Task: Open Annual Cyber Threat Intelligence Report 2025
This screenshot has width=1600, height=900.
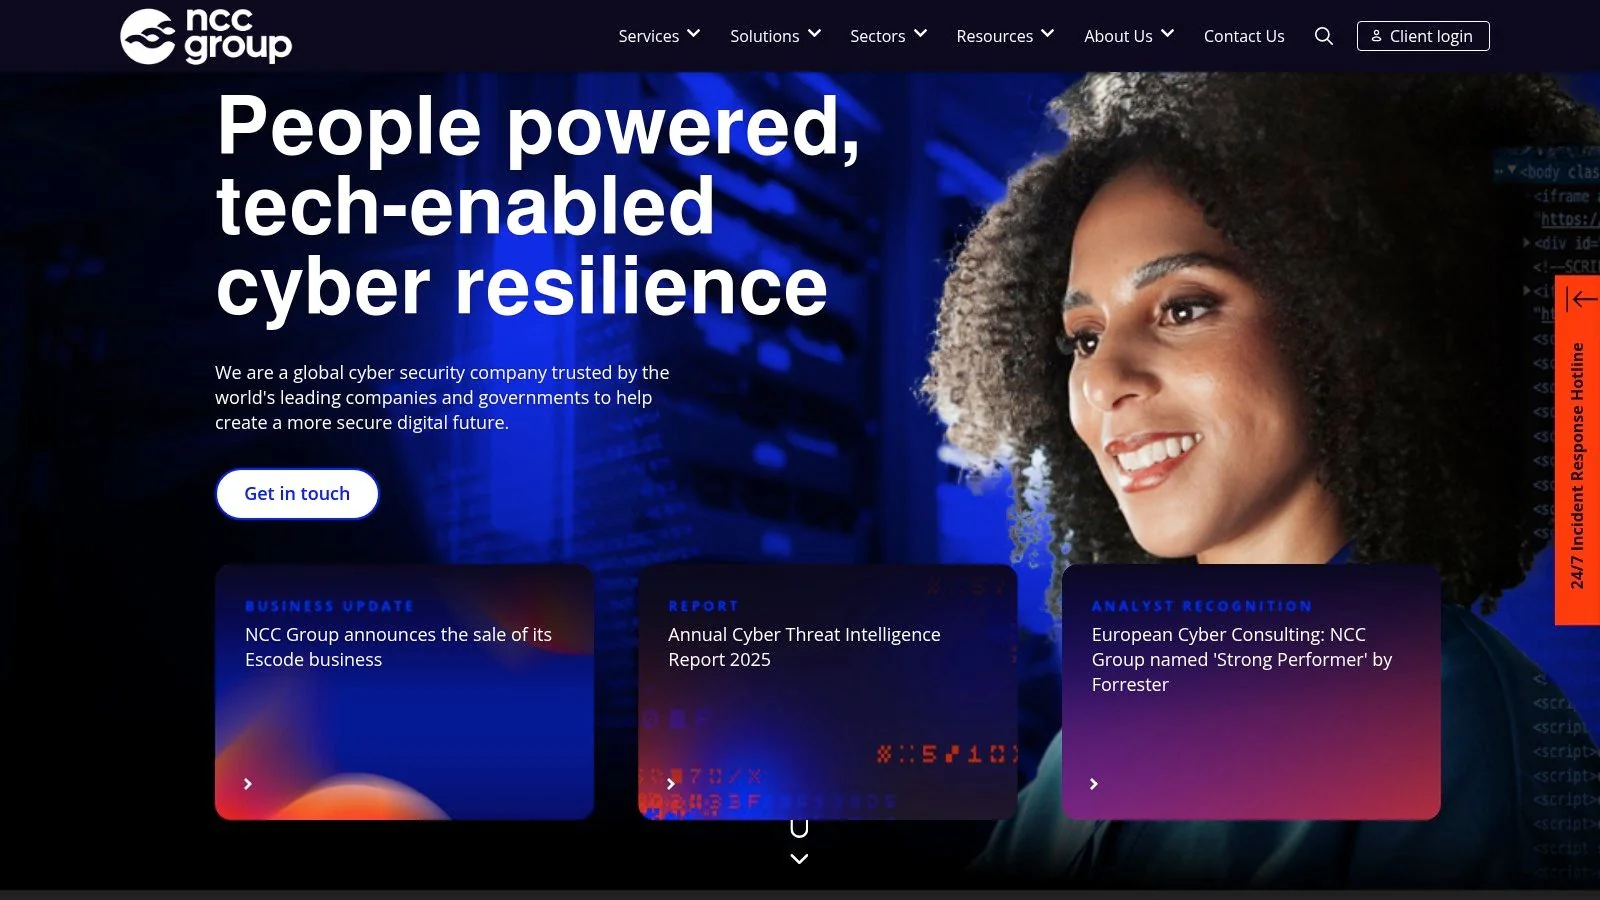Action: click(x=827, y=692)
